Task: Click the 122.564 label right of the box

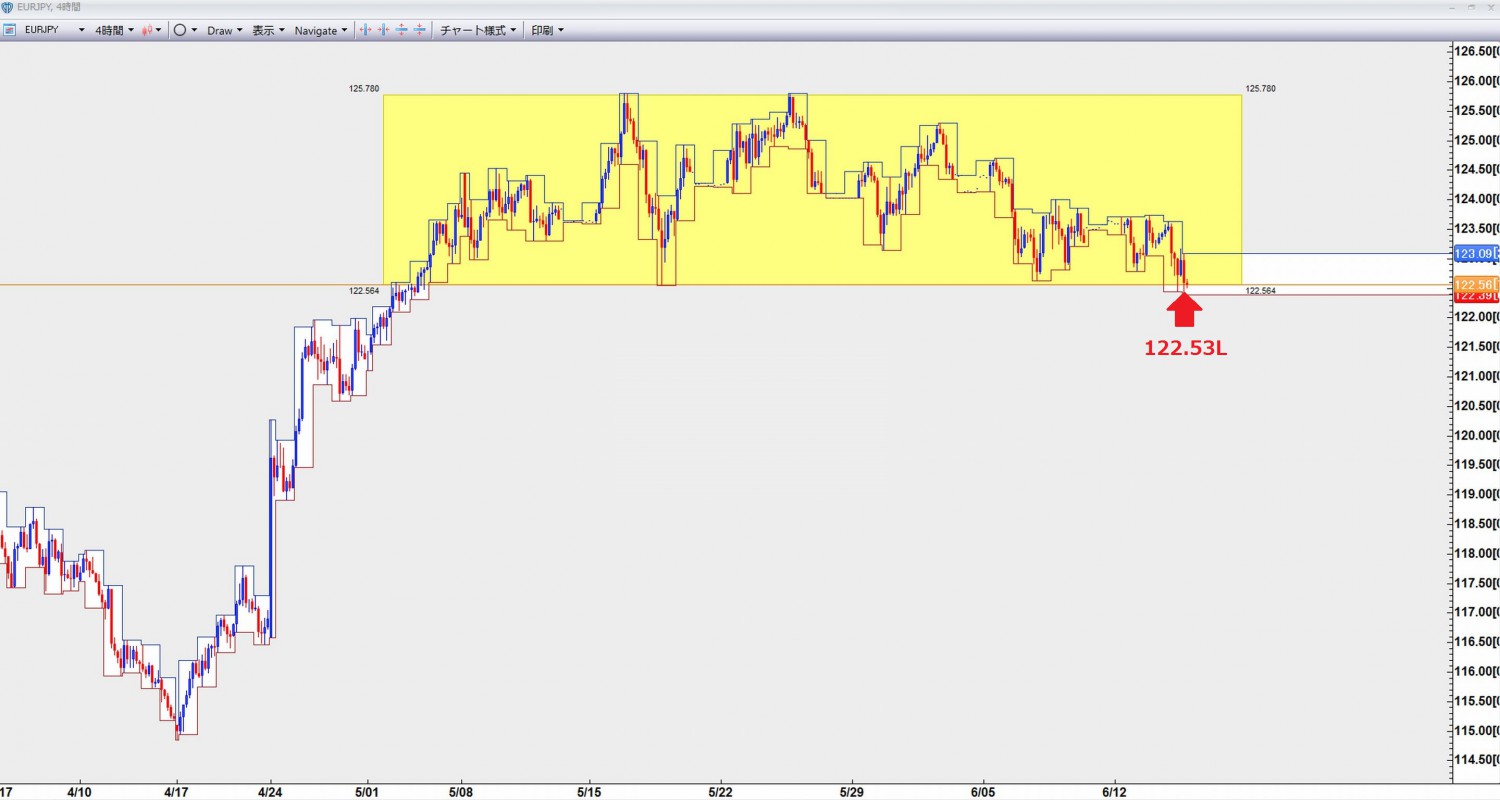Action: (1260, 291)
